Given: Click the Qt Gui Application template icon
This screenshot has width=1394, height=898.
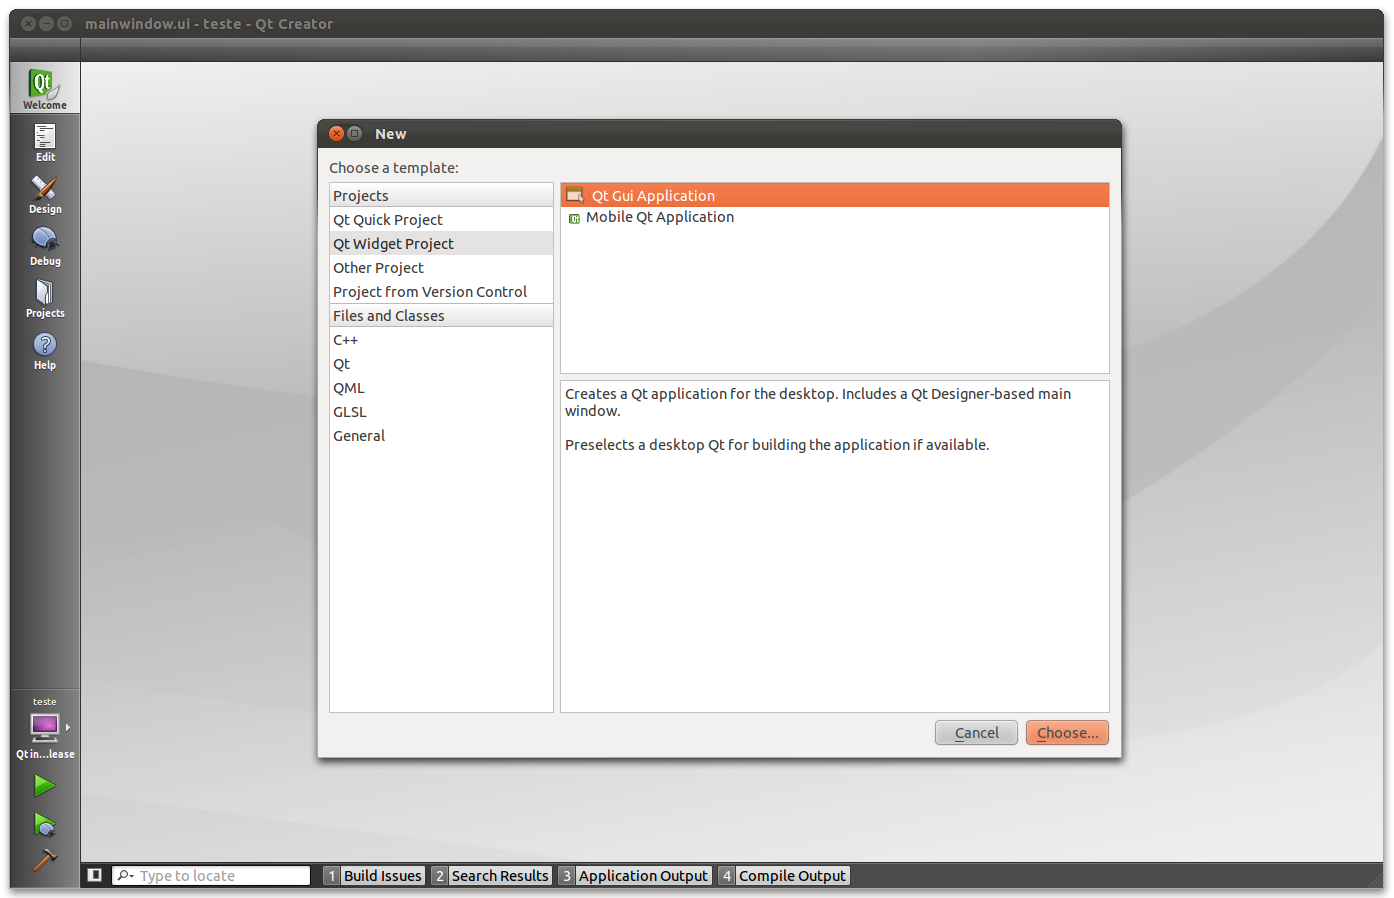Looking at the screenshot, I should (x=575, y=195).
